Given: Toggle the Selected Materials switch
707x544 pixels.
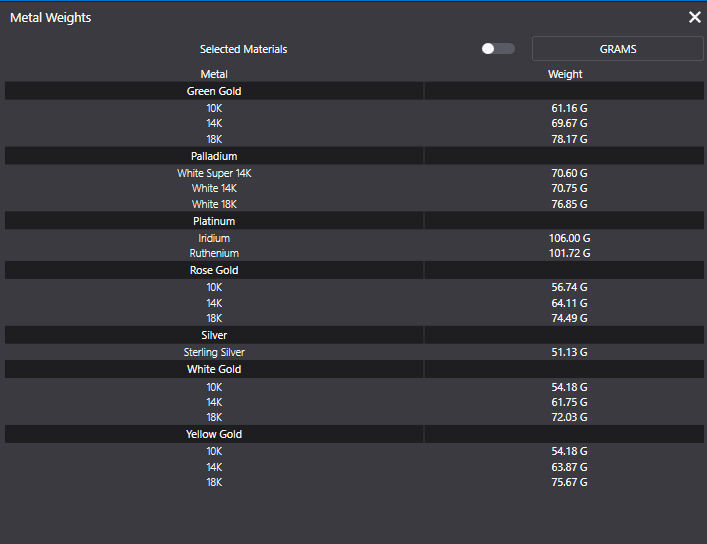Looking at the screenshot, I should (x=497, y=49).
